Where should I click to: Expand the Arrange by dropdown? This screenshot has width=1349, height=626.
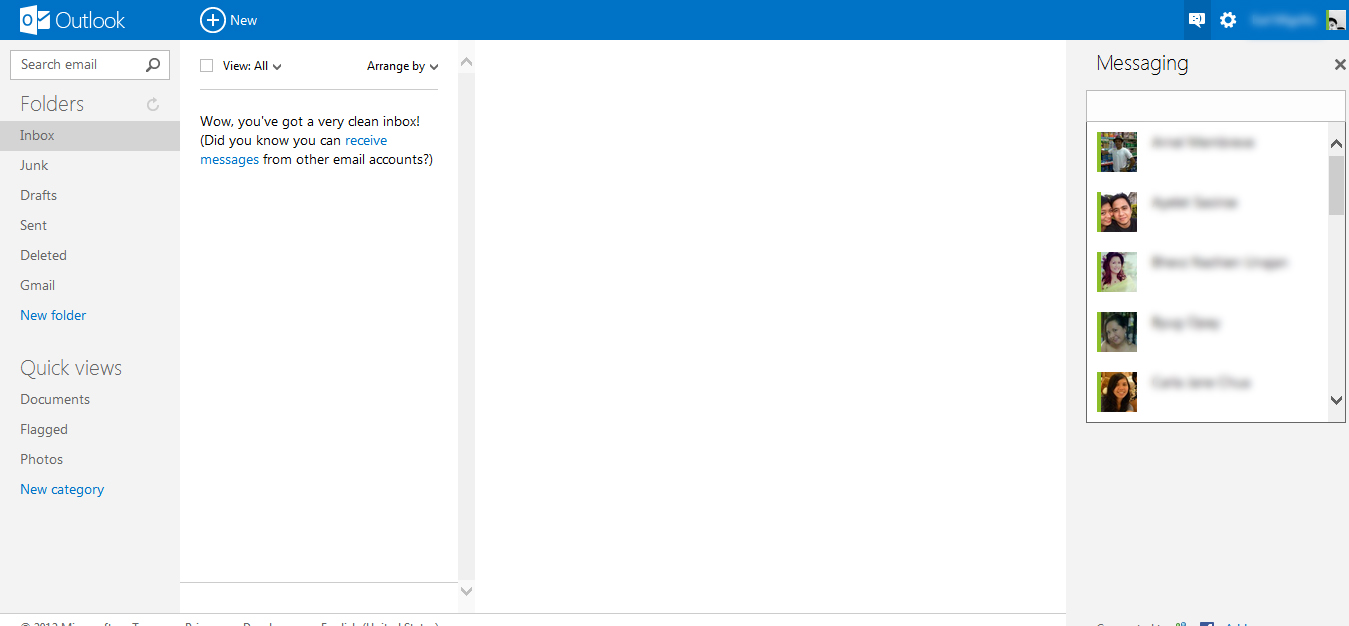tap(403, 66)
